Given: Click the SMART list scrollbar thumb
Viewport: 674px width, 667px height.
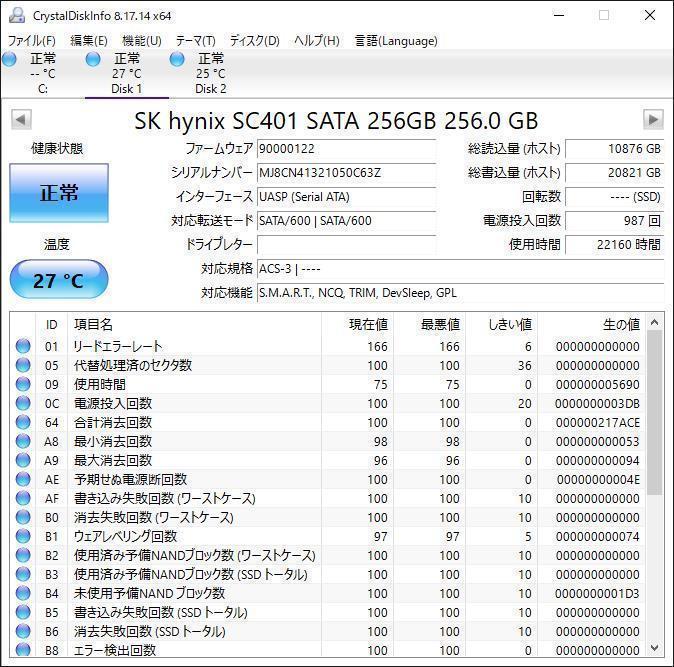Looking at the screenshot, I should 654,413.
